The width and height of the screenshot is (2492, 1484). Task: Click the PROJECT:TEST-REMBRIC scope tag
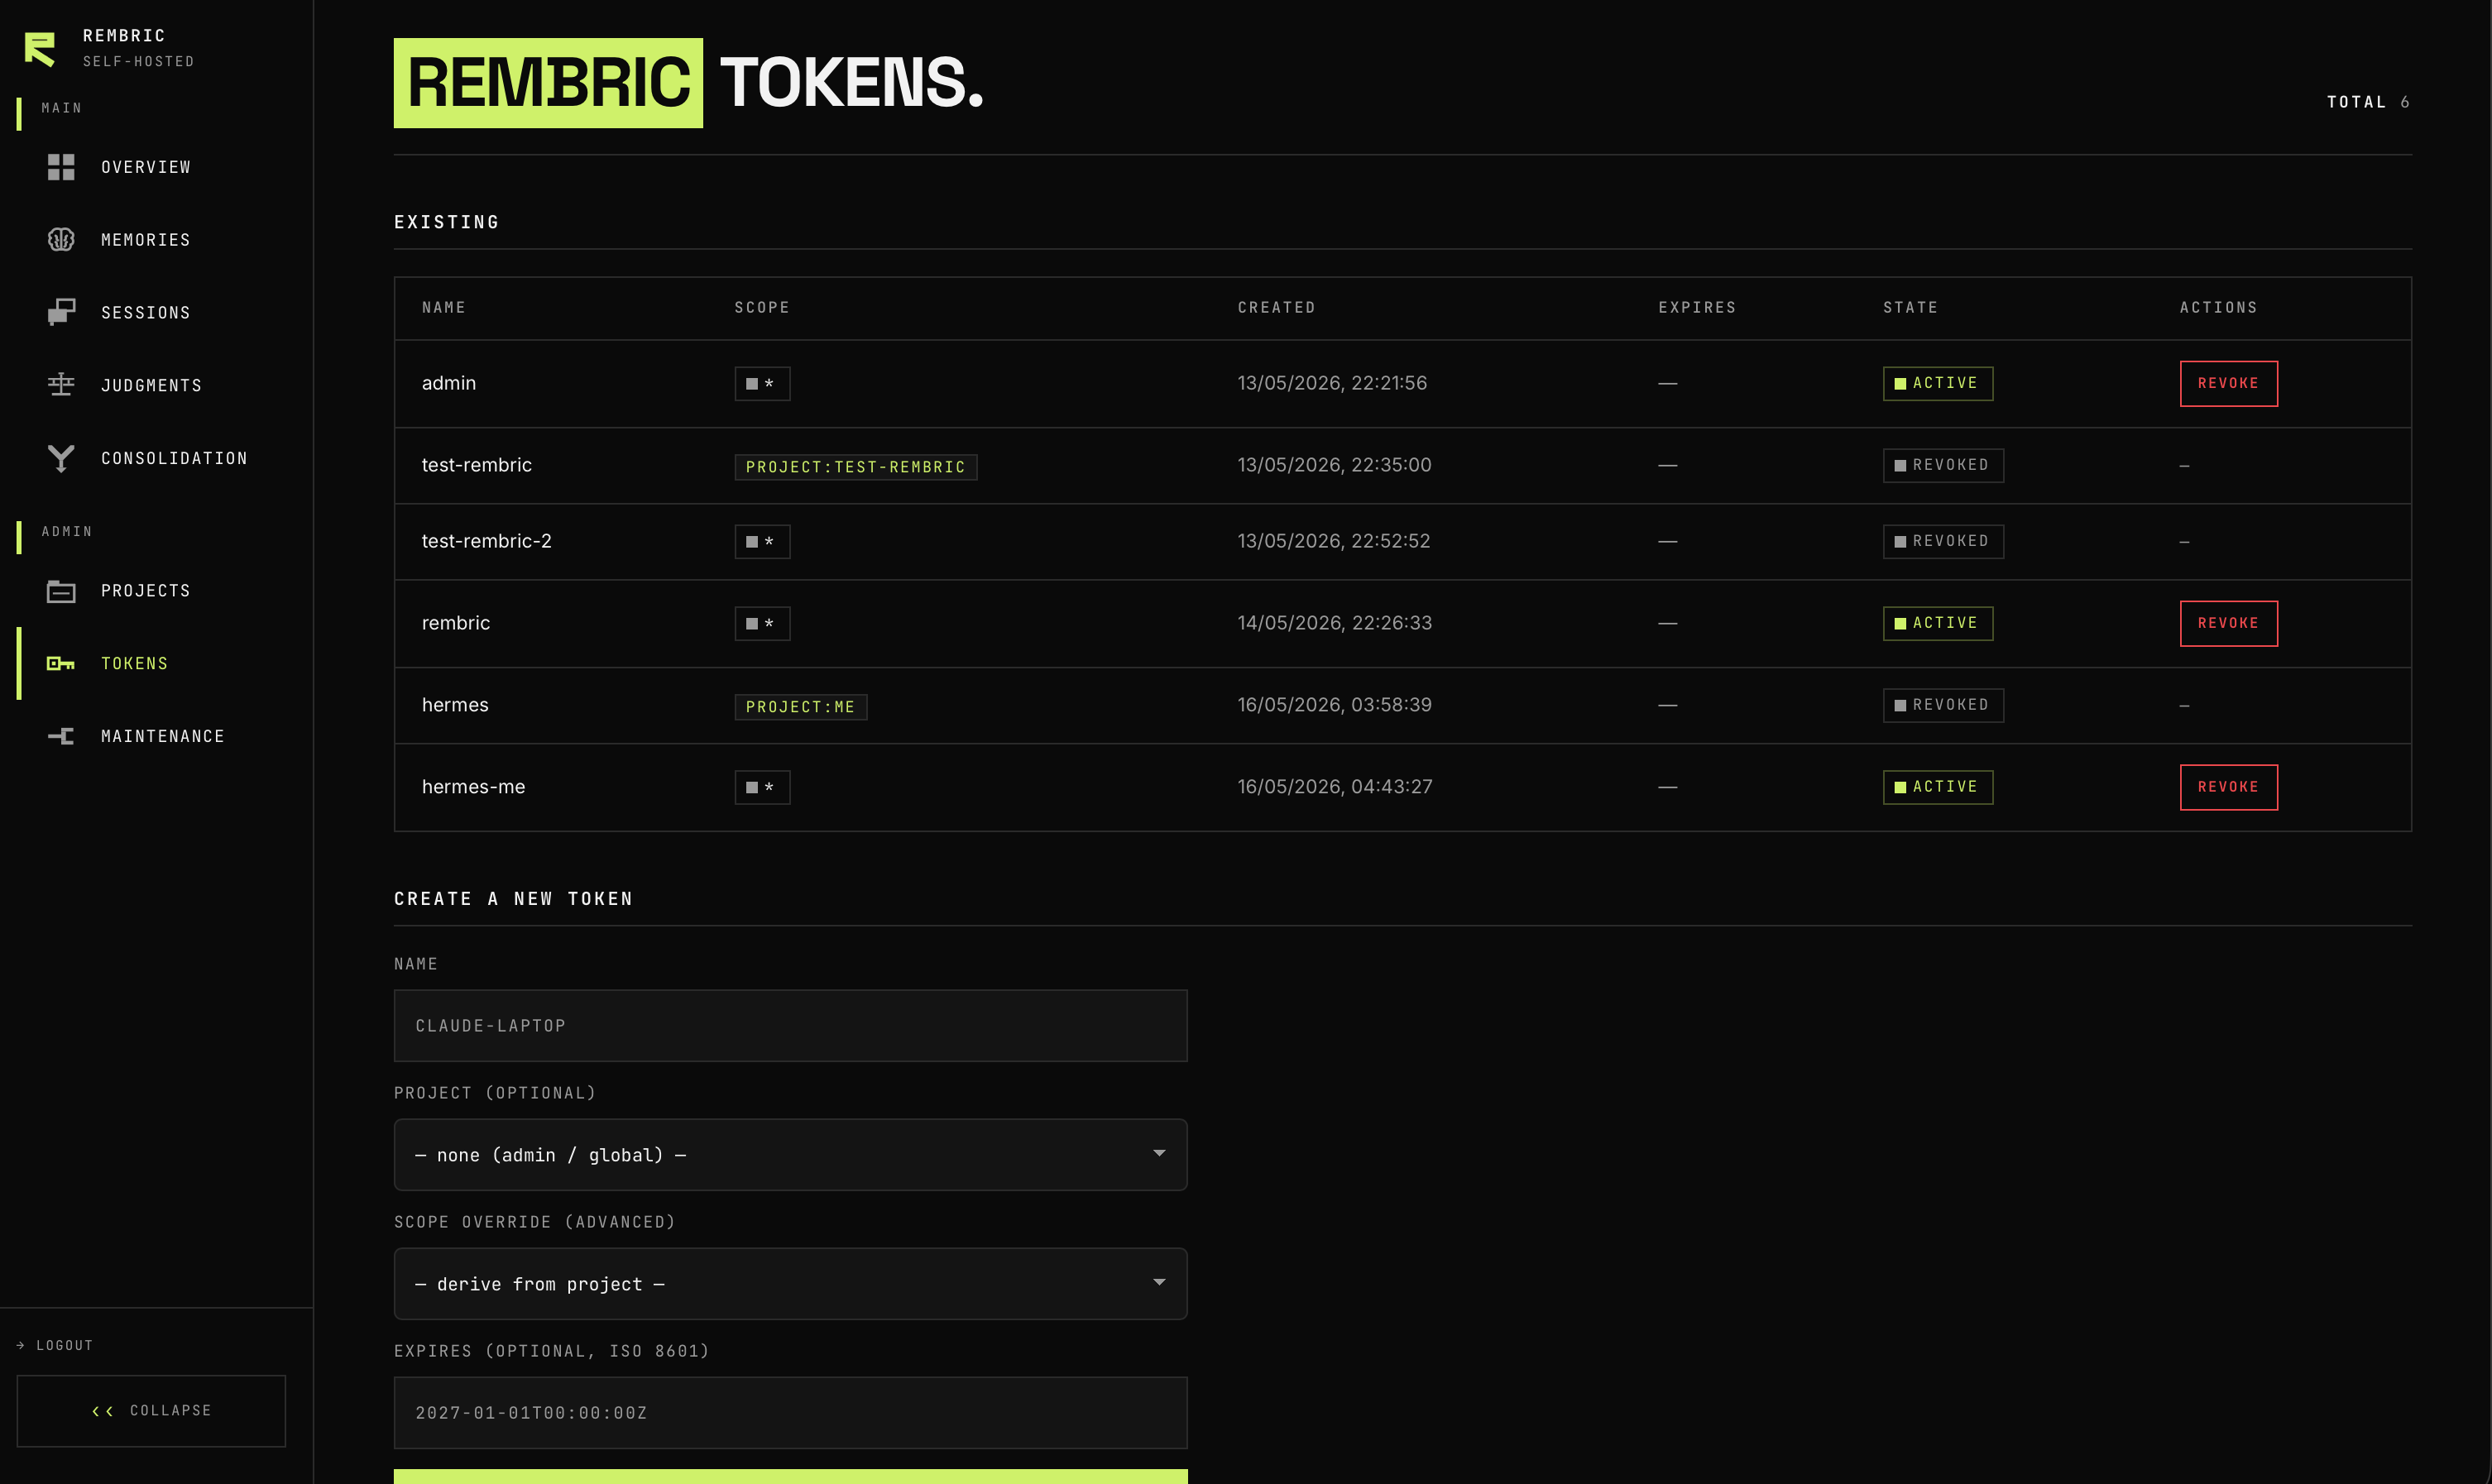(855, 467)
